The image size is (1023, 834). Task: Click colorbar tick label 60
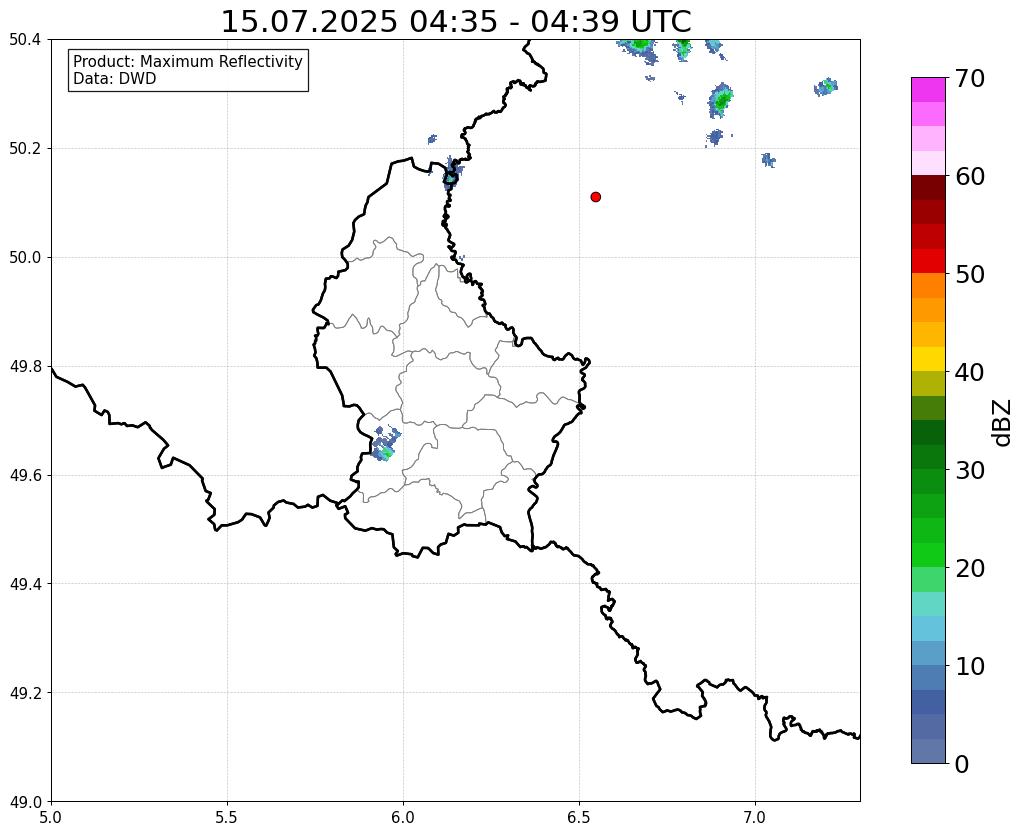click(970, 176)
